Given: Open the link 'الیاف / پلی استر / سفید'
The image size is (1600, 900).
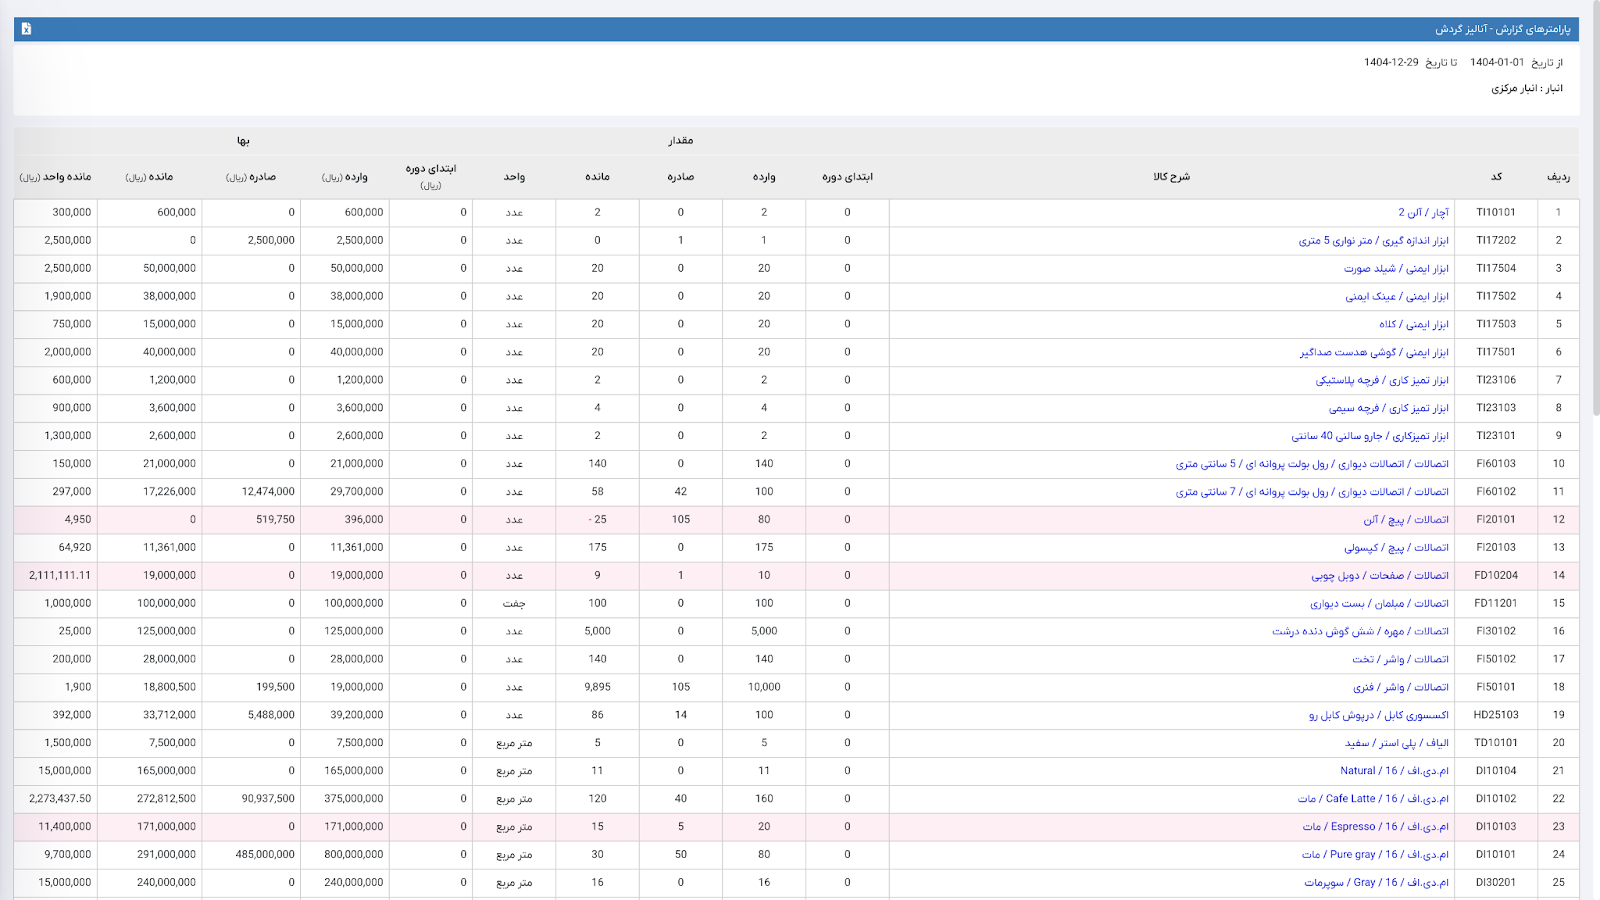Looking at the screenshot, I should pos(1396,743).
